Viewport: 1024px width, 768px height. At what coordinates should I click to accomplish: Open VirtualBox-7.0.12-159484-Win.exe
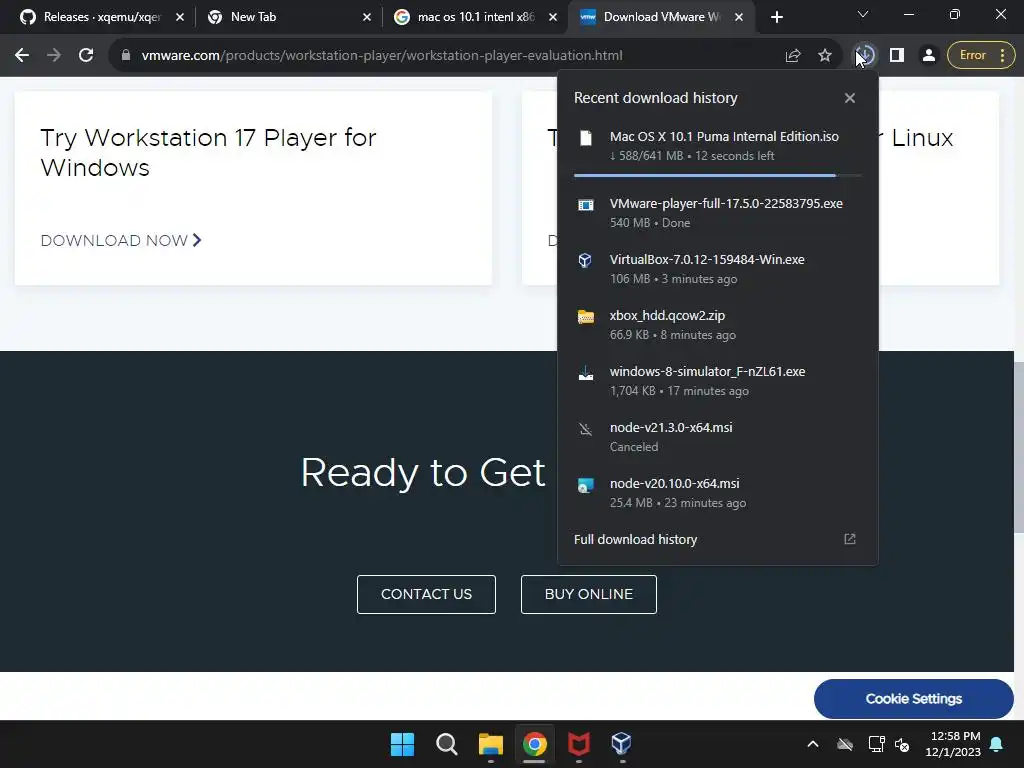point(707,260)
